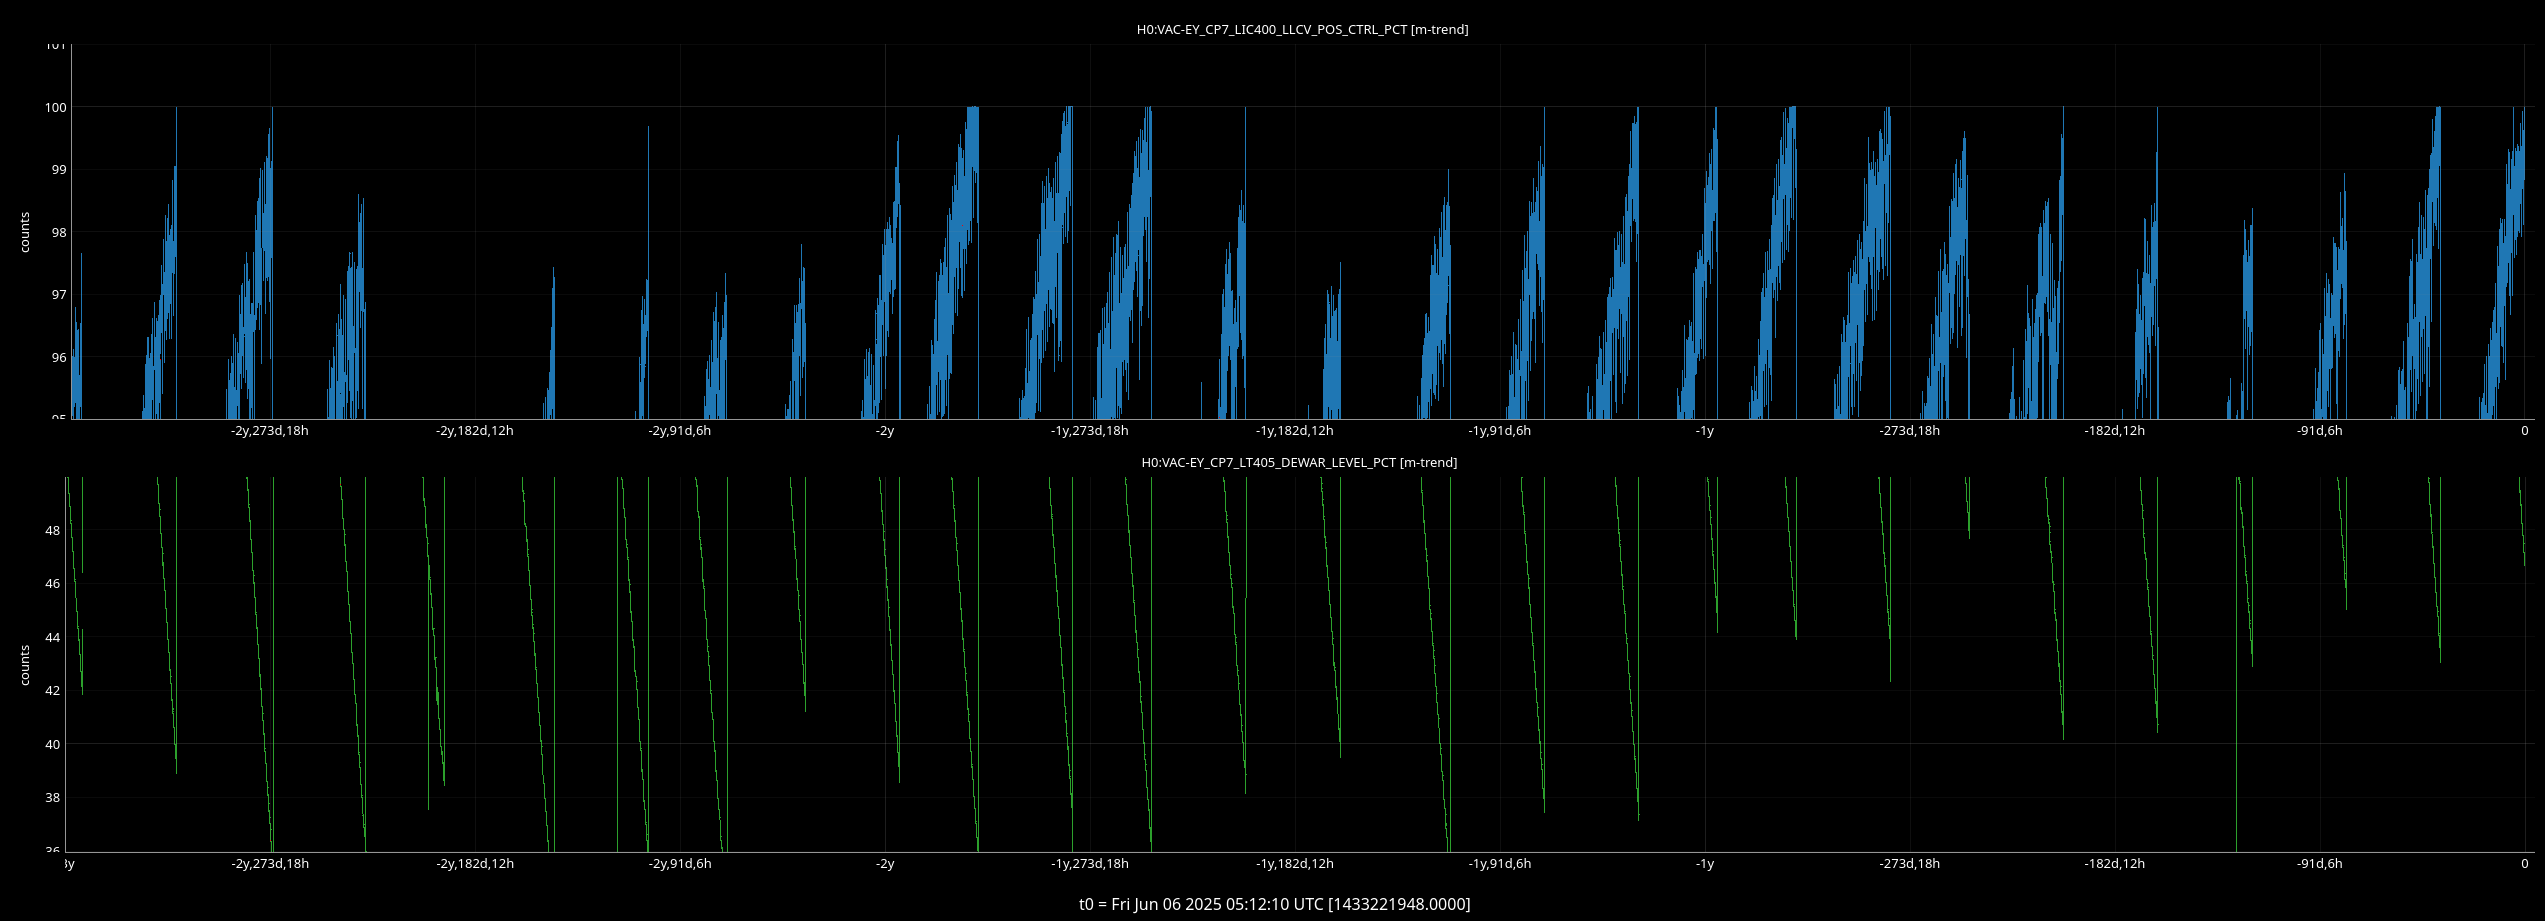Click '-2y,91d,6h' tick under DEWAR_LEVEL plot
This screenshot has height=921, width=2545.
point(680,864)
